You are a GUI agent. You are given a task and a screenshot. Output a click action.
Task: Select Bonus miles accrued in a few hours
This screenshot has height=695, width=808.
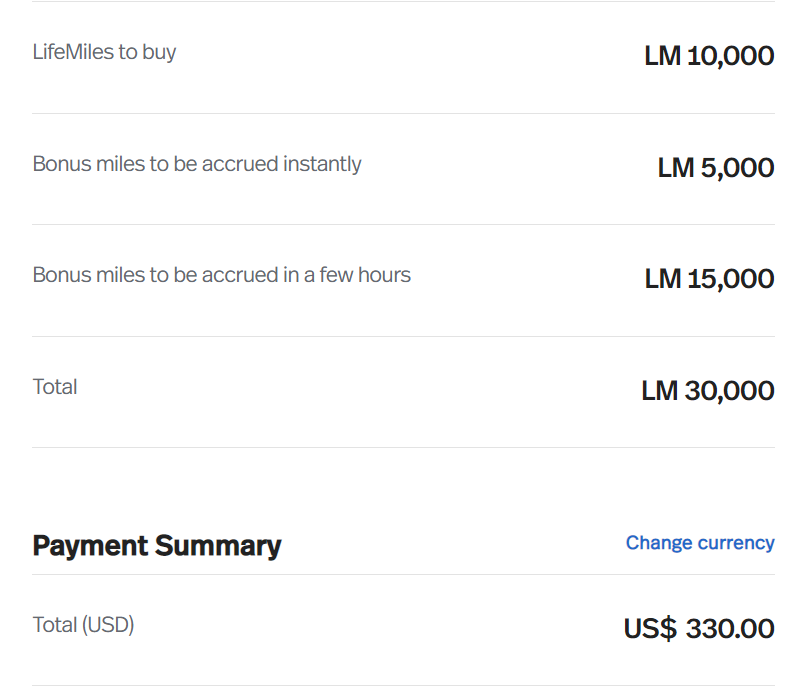222,275
